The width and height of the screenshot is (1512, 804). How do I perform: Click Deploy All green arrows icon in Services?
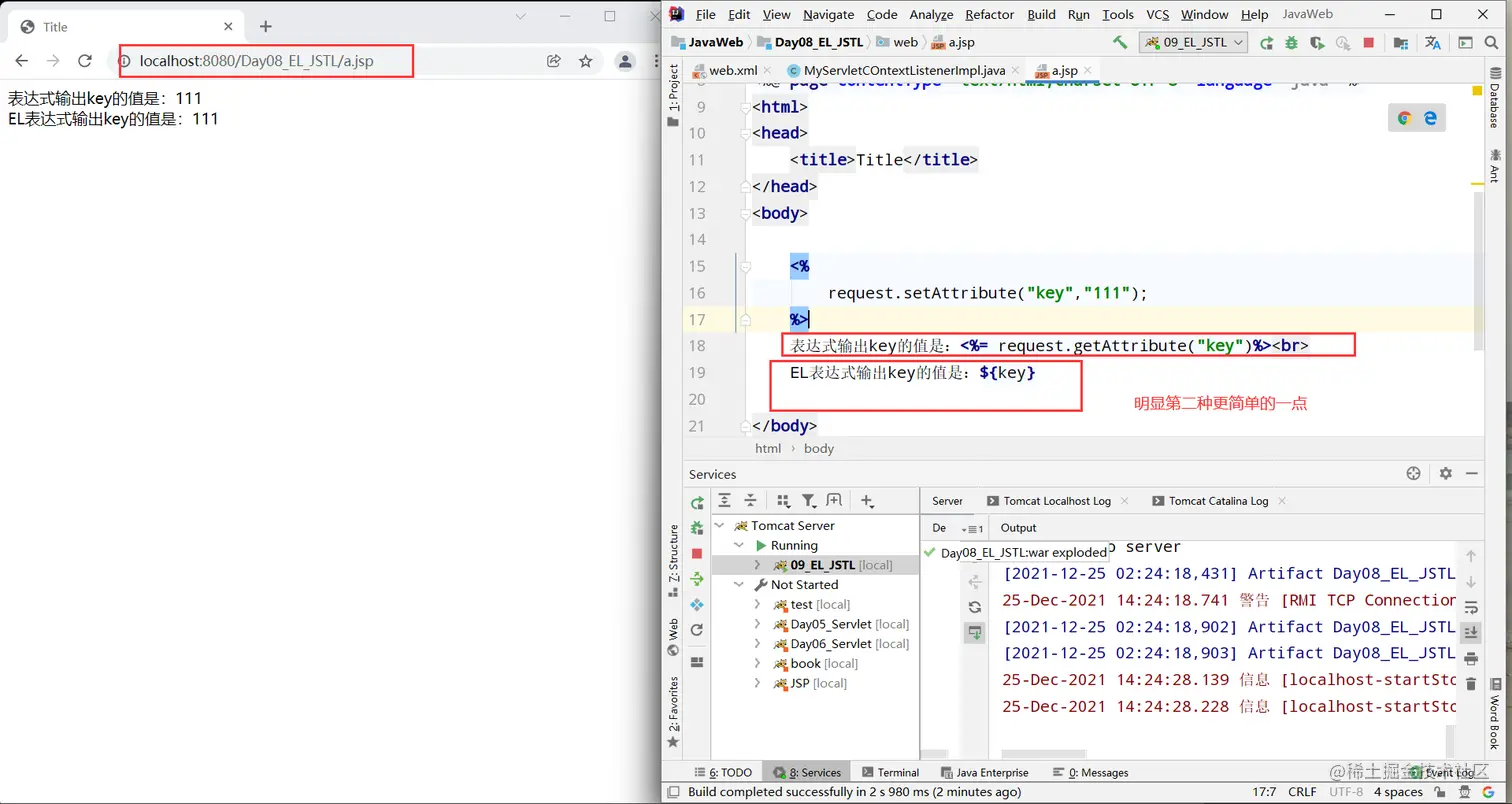coord(697,578)
